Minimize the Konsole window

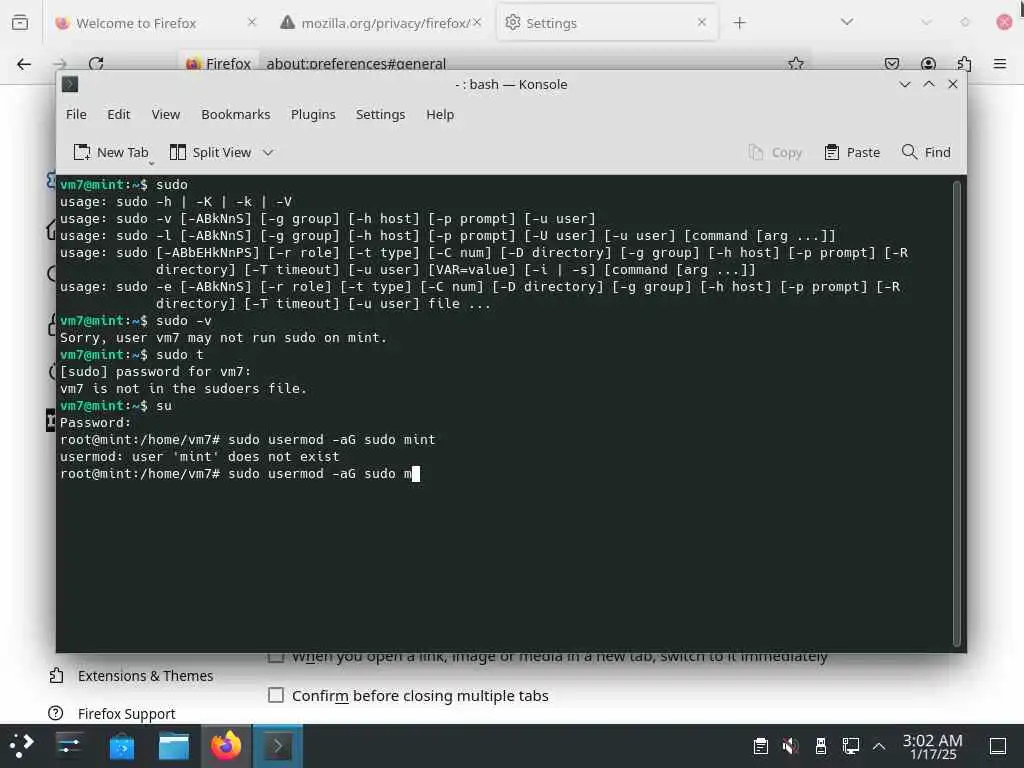coord(904,84)
